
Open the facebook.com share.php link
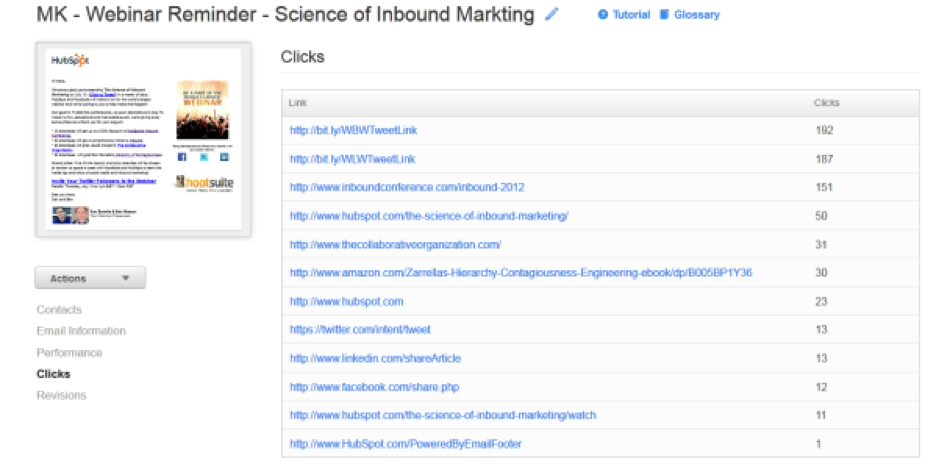click(x=374, y=387)
